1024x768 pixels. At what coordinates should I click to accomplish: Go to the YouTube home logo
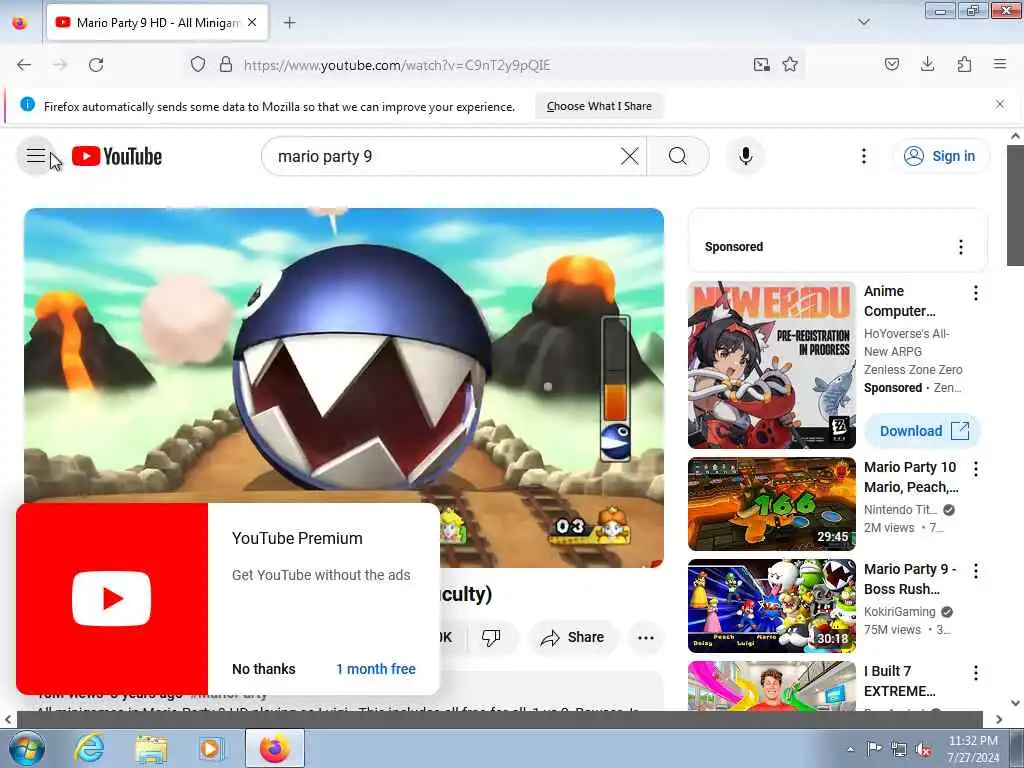click(x=117, y=157)
